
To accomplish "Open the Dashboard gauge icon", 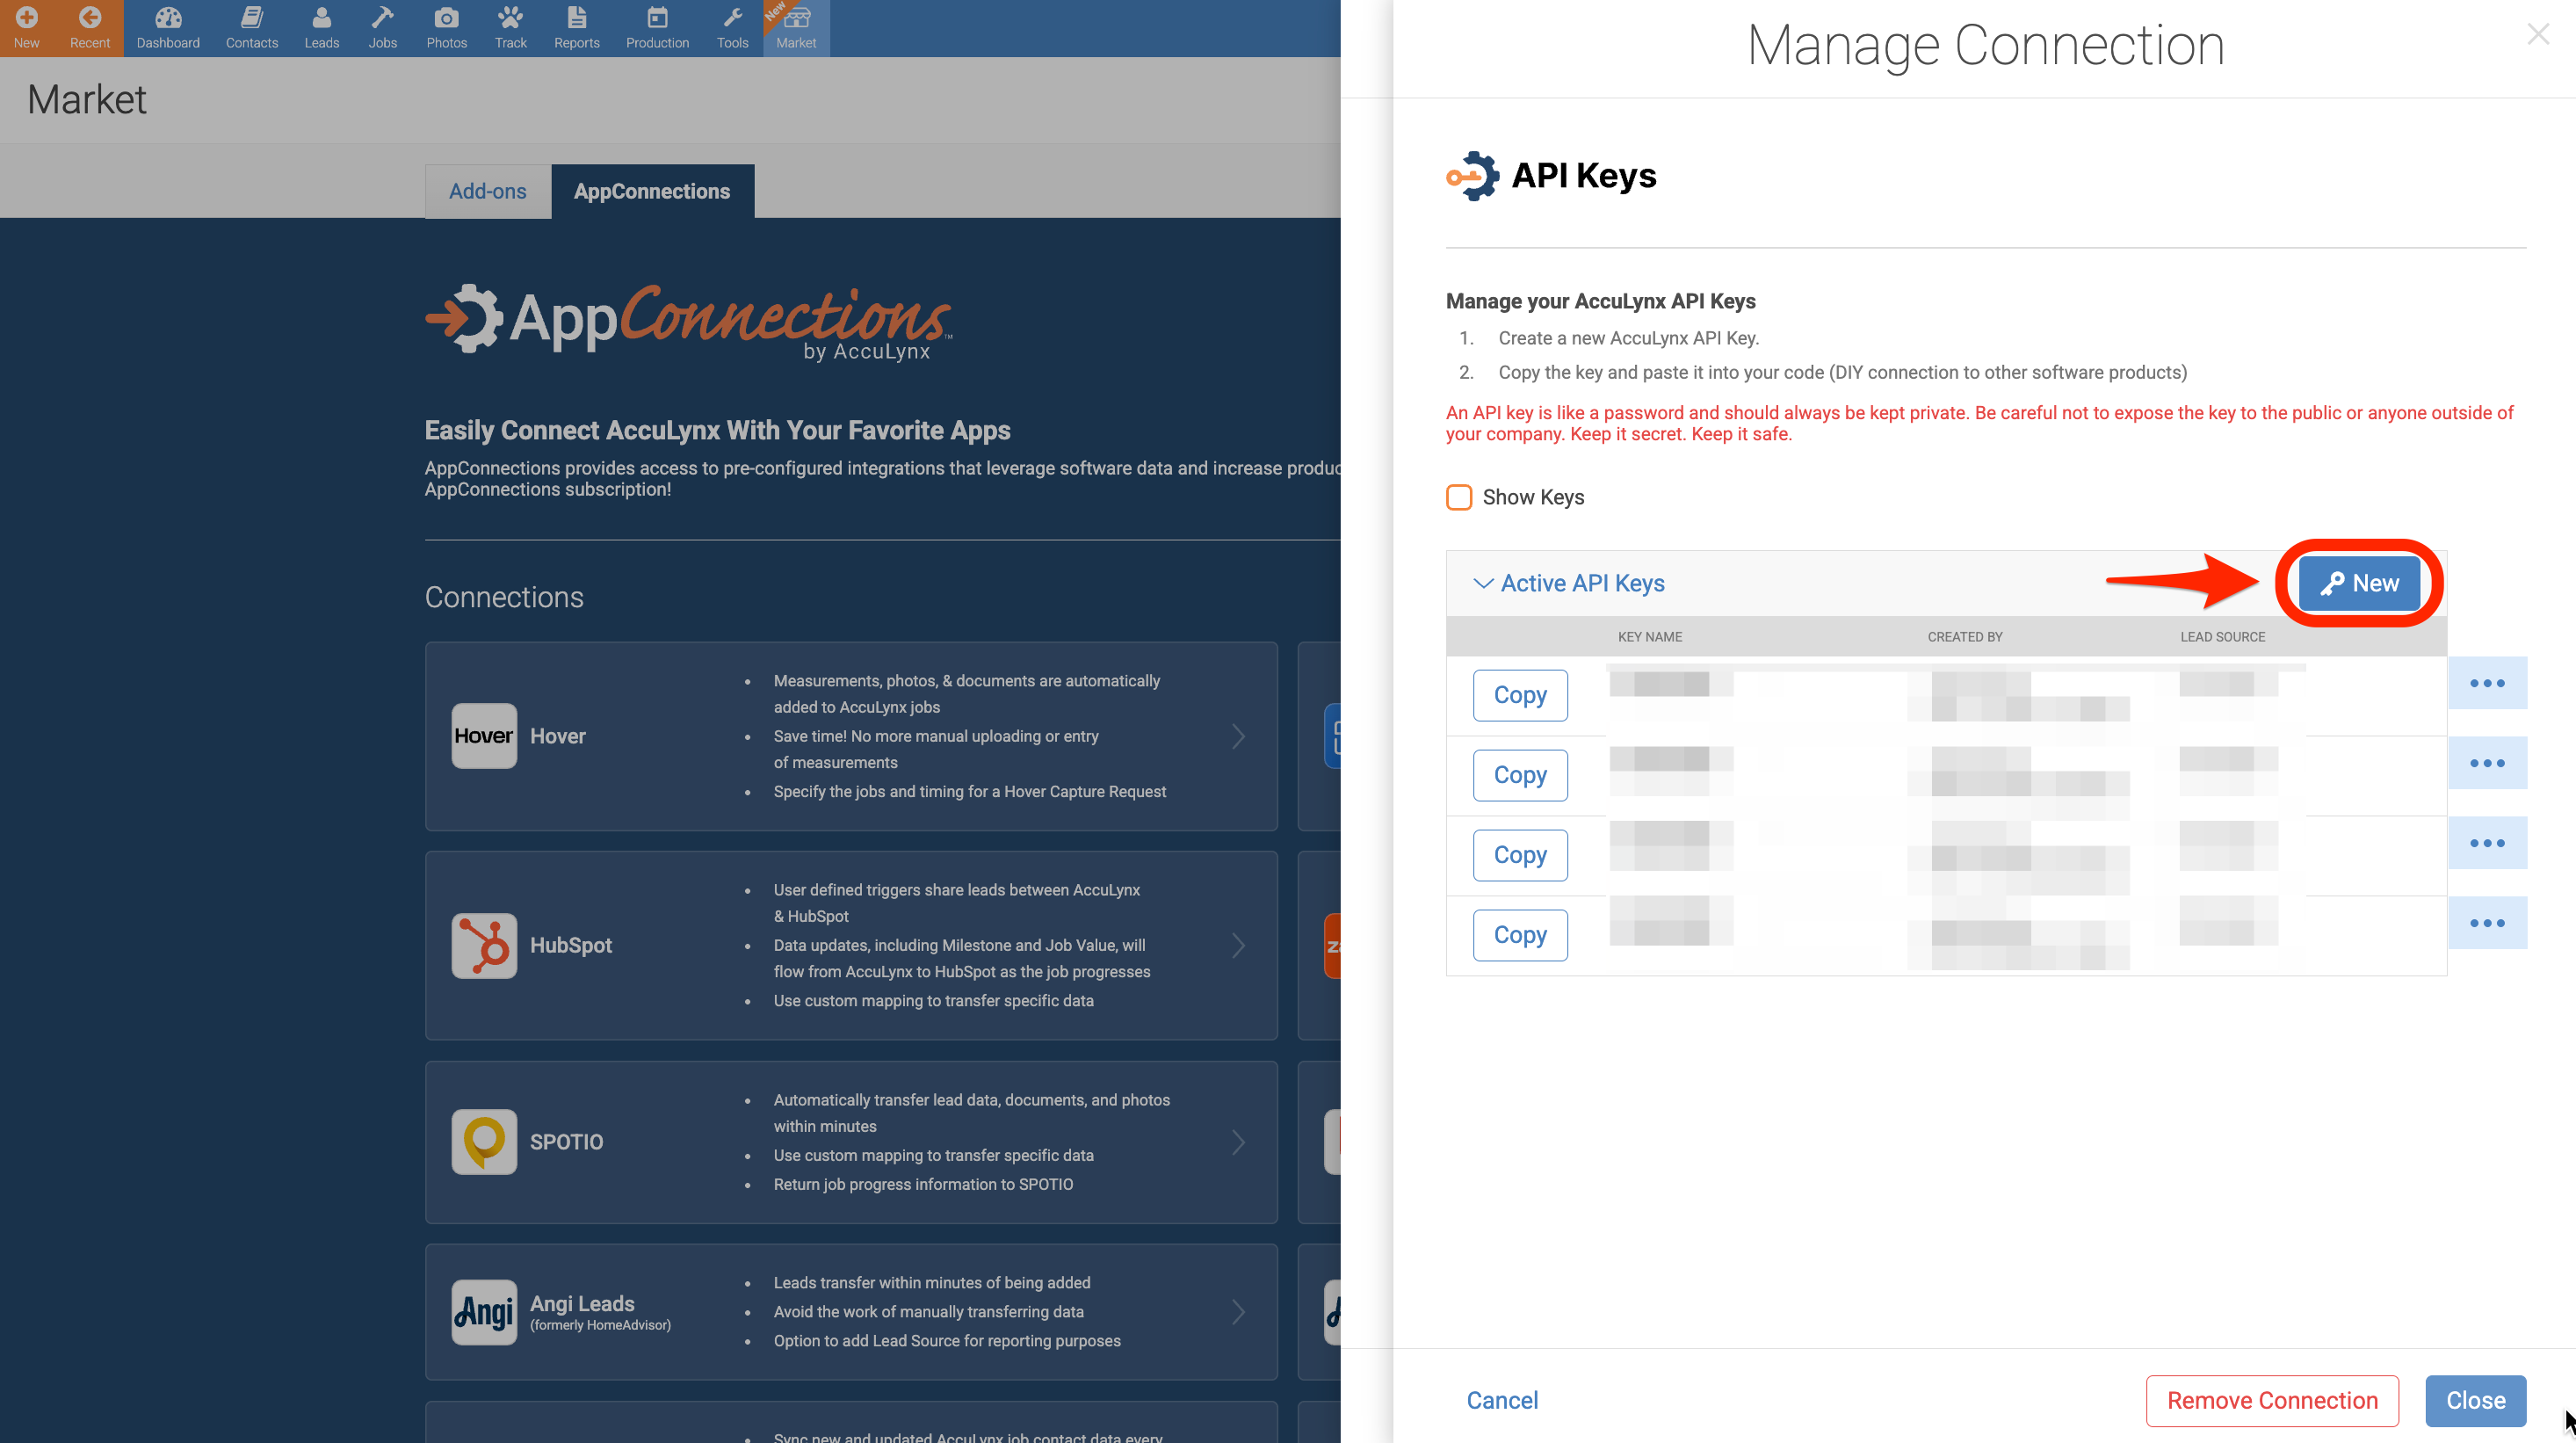I will click(x=168, y=18).
